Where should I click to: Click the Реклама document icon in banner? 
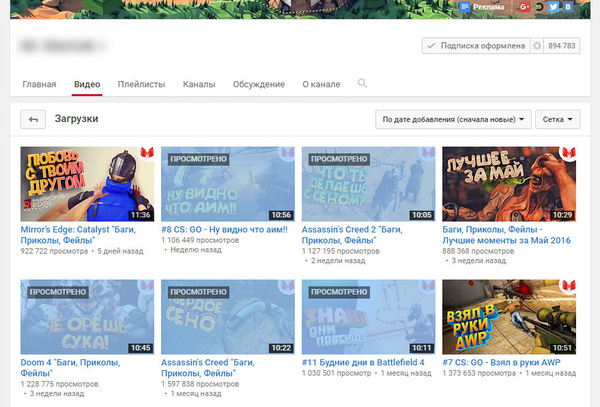point(466,7)
